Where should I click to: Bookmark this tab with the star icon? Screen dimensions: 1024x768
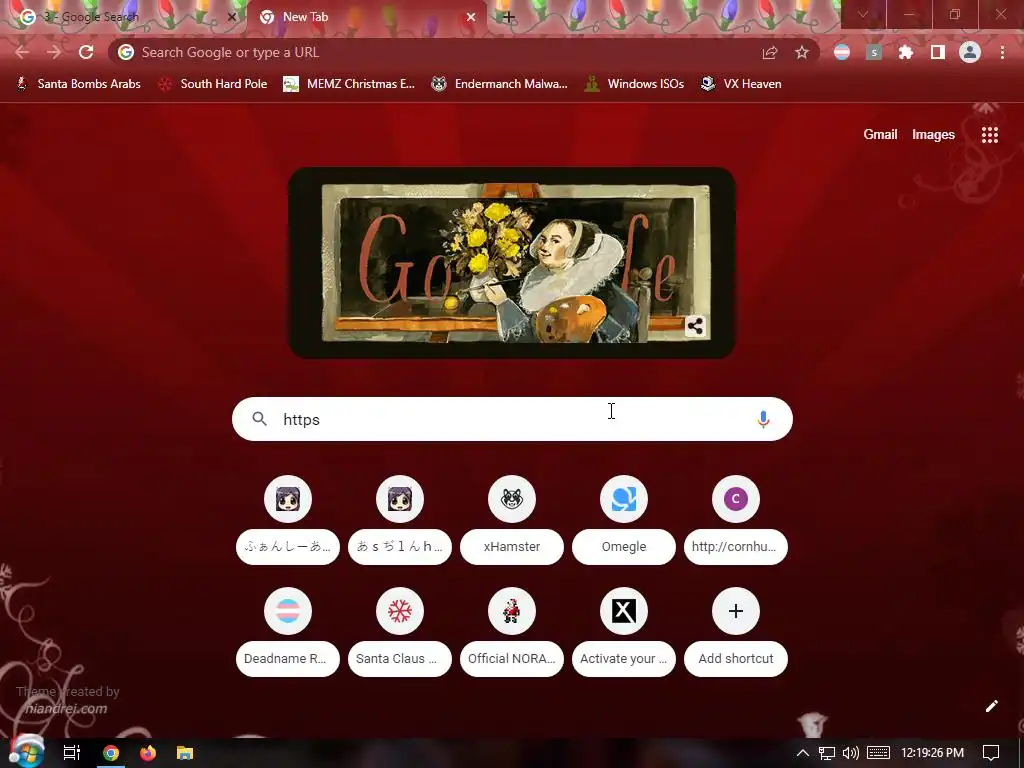point(802,52)
